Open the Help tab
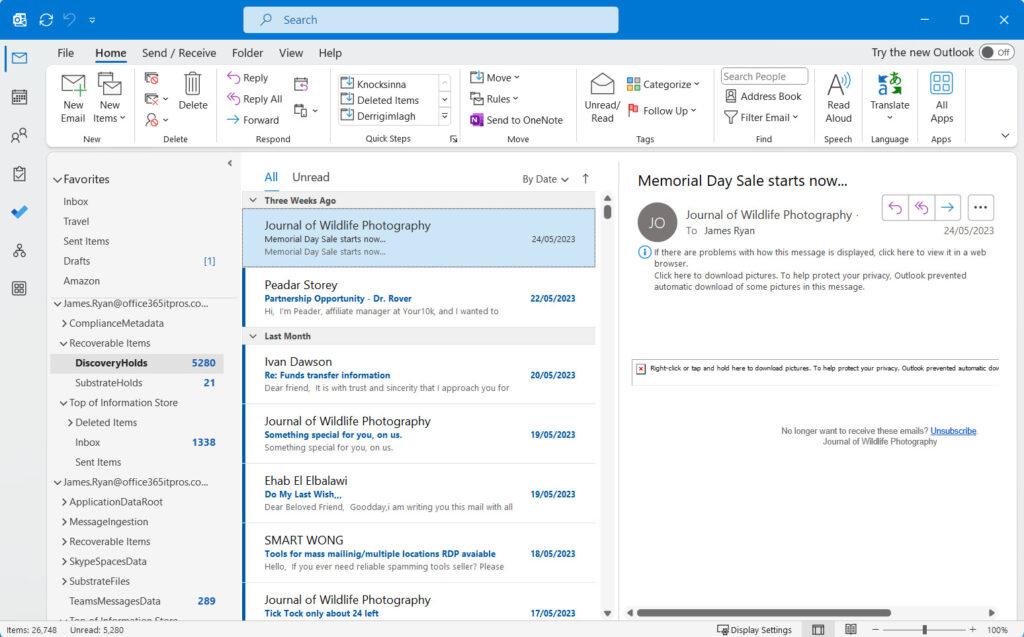 pyautogui.click(x=330, y=53)
